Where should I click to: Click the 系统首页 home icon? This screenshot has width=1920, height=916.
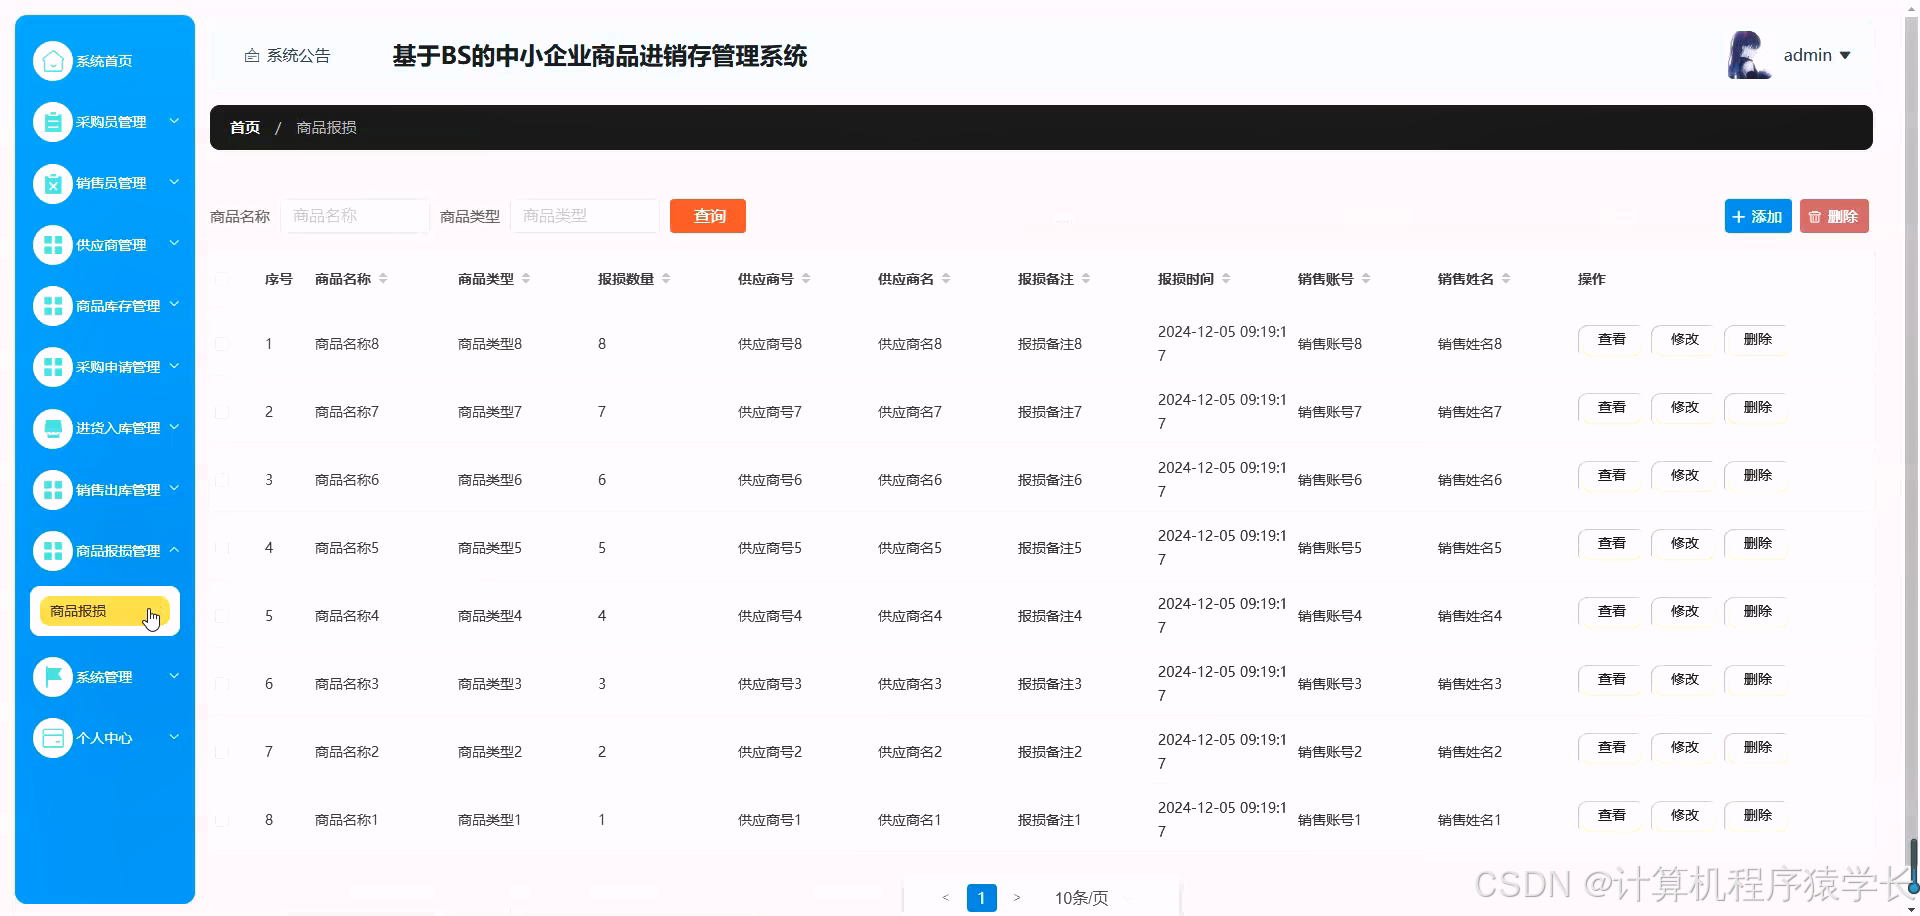click(53, 60)
